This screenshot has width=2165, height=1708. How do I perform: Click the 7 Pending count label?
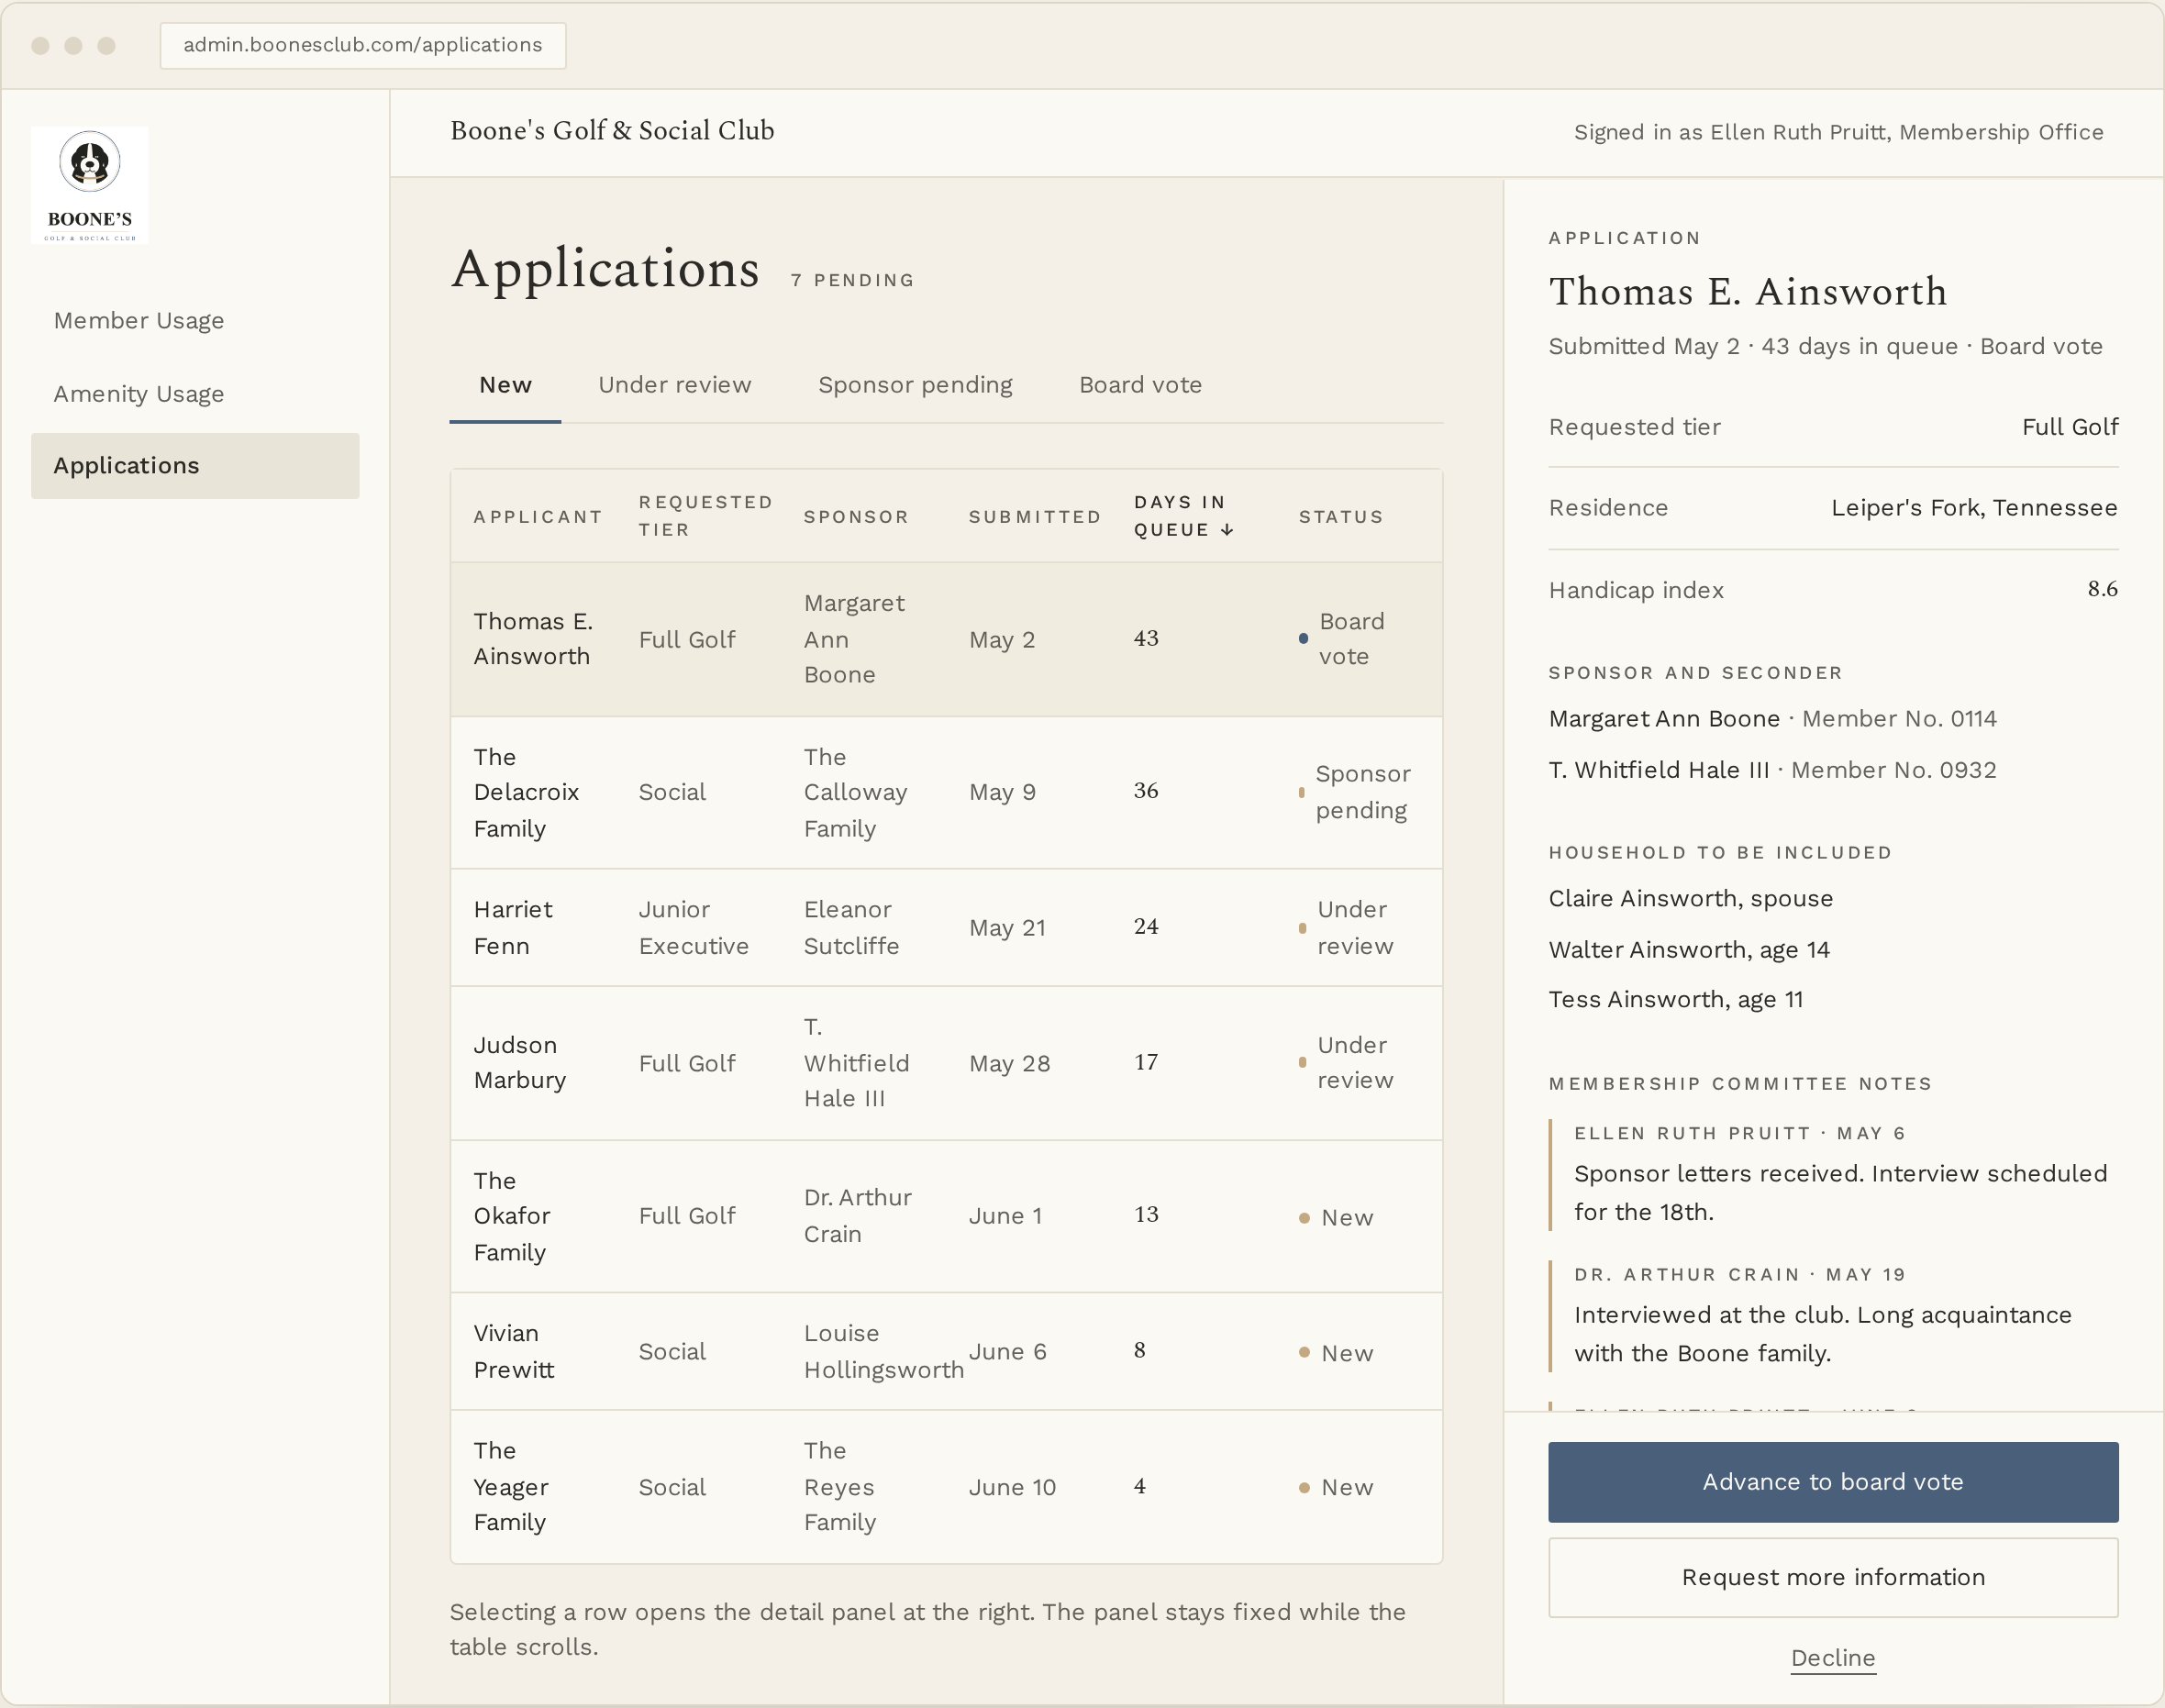tap(852, 280)
